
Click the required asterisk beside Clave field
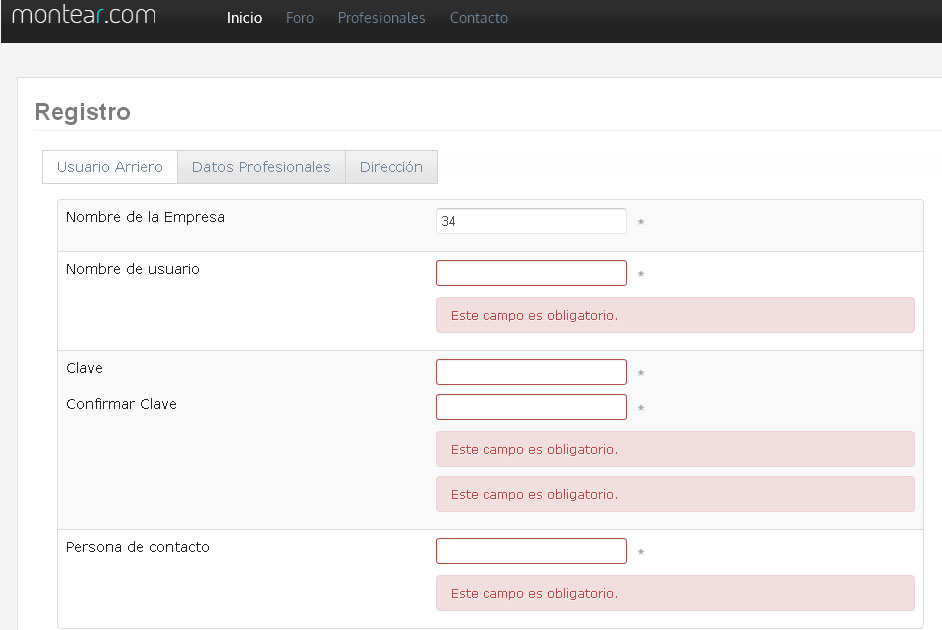coord(641,373)
